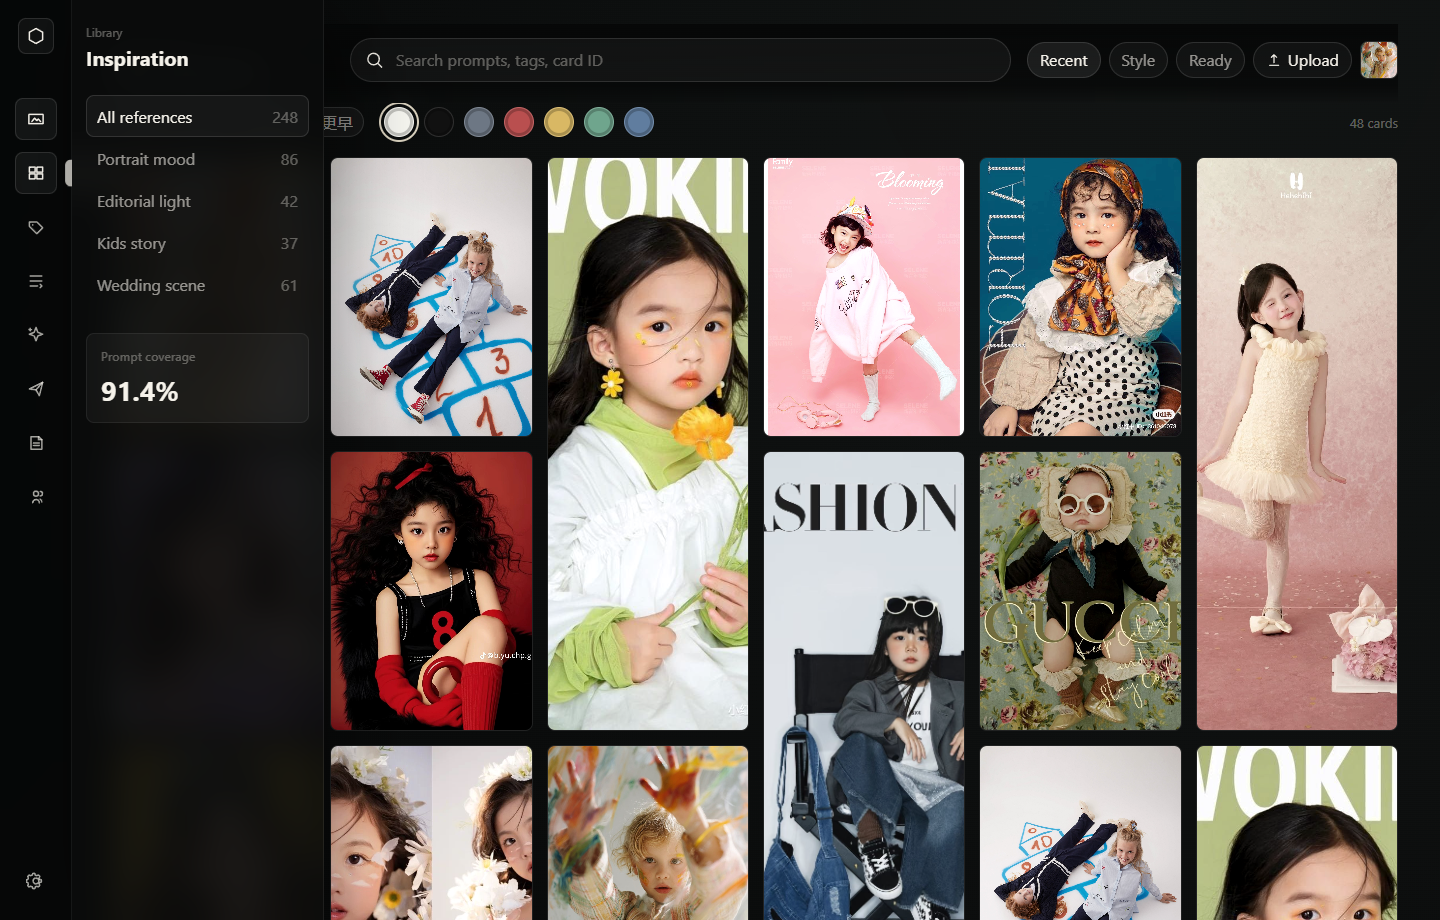Select the black color swatch filter
The image size is (1440, 920).
[x=439, y=122]
